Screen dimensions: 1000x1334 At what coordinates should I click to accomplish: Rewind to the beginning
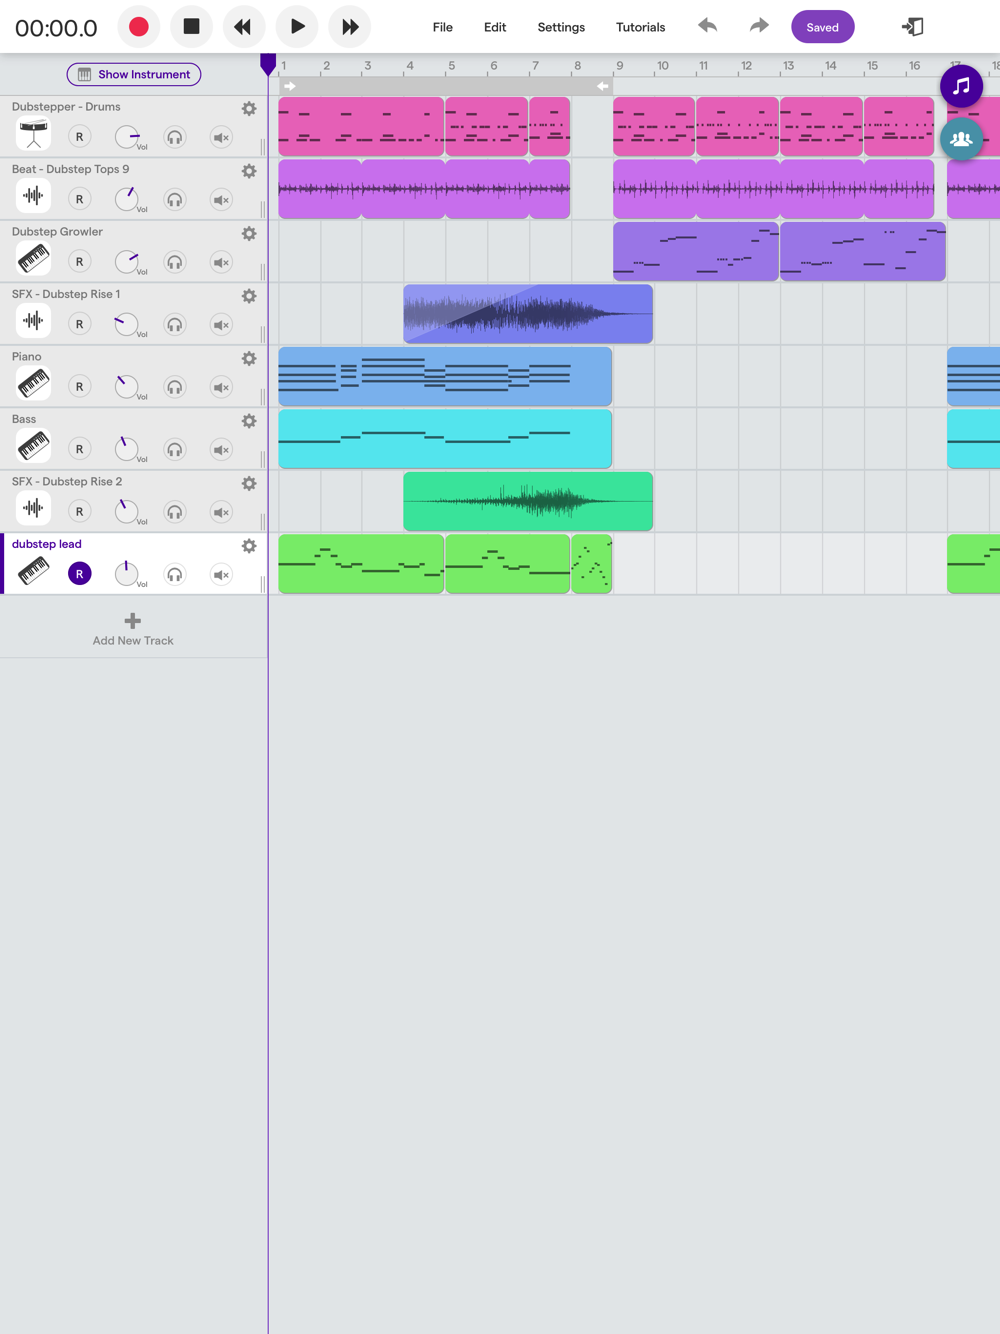[x=243, y=27]
